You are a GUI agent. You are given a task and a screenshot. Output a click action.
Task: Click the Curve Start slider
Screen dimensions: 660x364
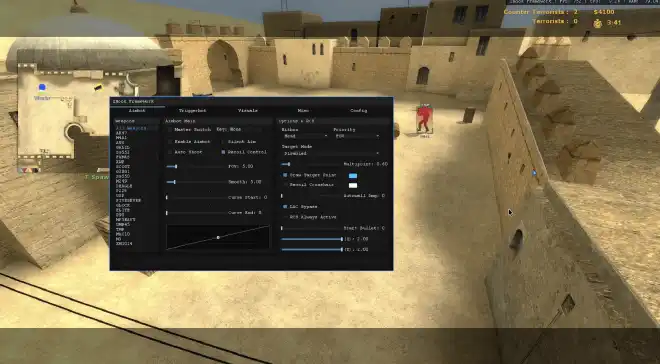196,197
